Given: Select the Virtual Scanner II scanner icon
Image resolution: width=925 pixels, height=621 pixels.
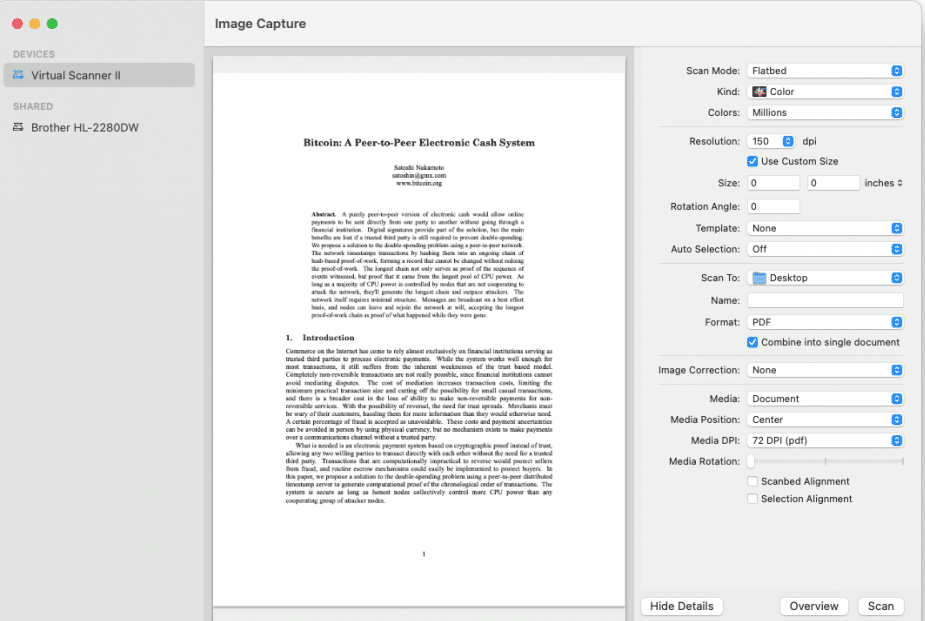Looking at the screenshot, I should pyautogui.click(x=20, y=74).
